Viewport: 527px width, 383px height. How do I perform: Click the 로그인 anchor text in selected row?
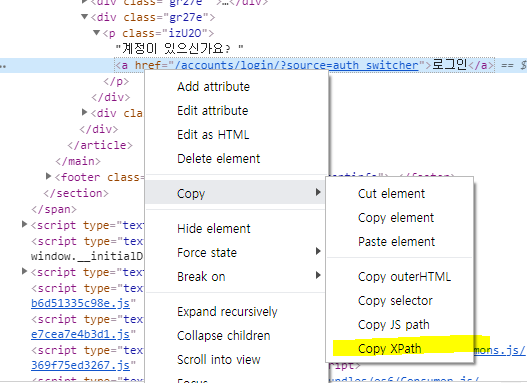pos(449,65)
